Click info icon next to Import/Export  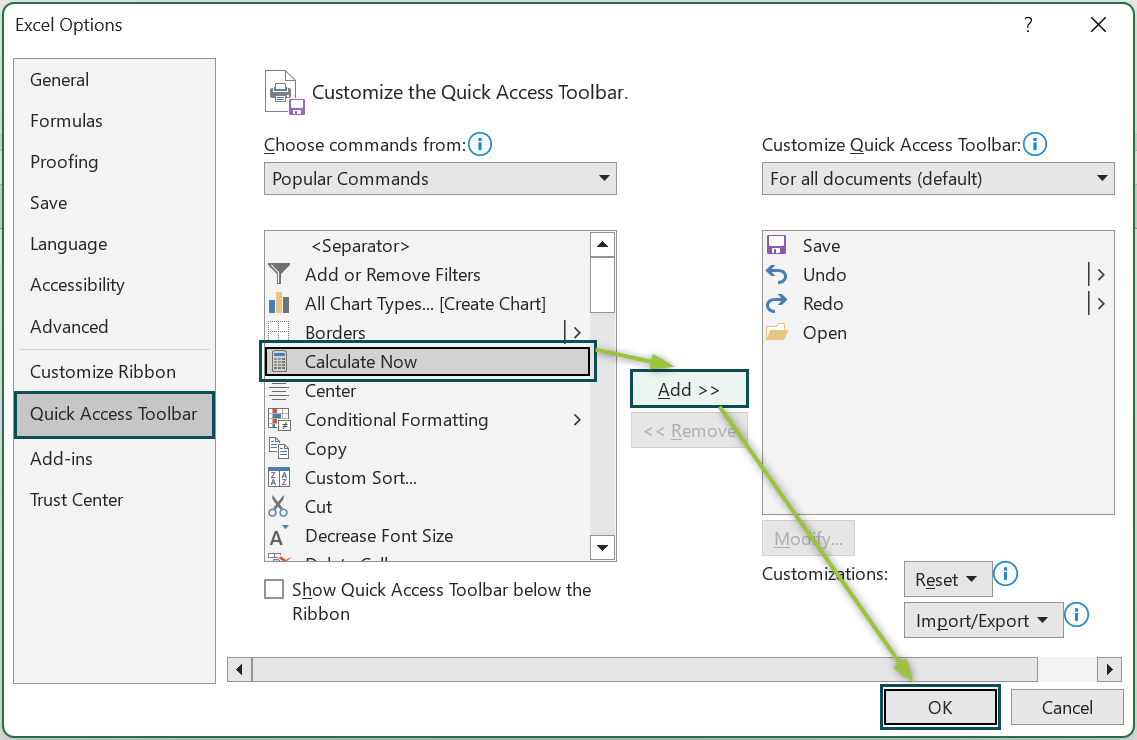tap(1077, 615)
